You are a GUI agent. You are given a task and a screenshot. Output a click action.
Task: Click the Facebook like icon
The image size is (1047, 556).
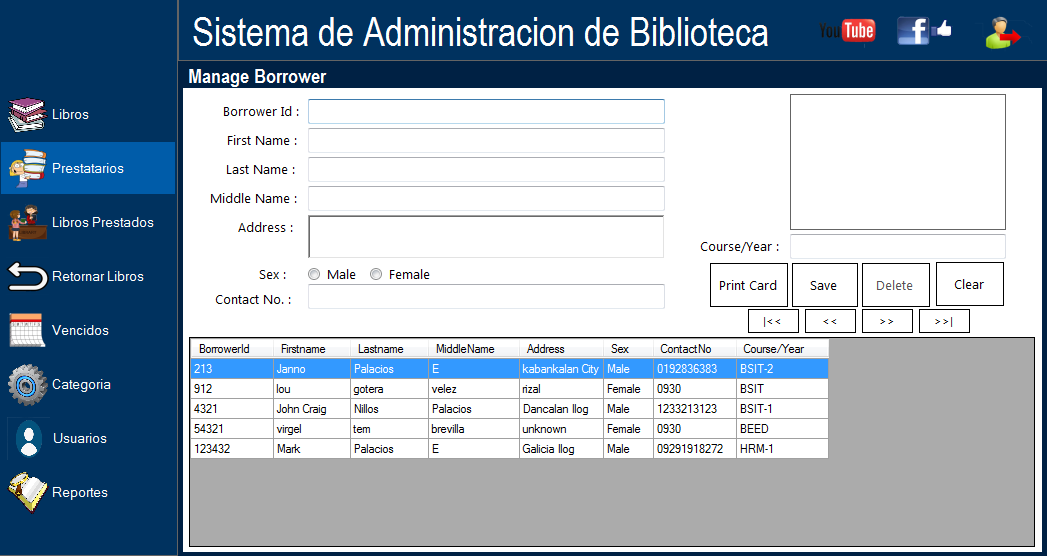click(x=923, y=31)
